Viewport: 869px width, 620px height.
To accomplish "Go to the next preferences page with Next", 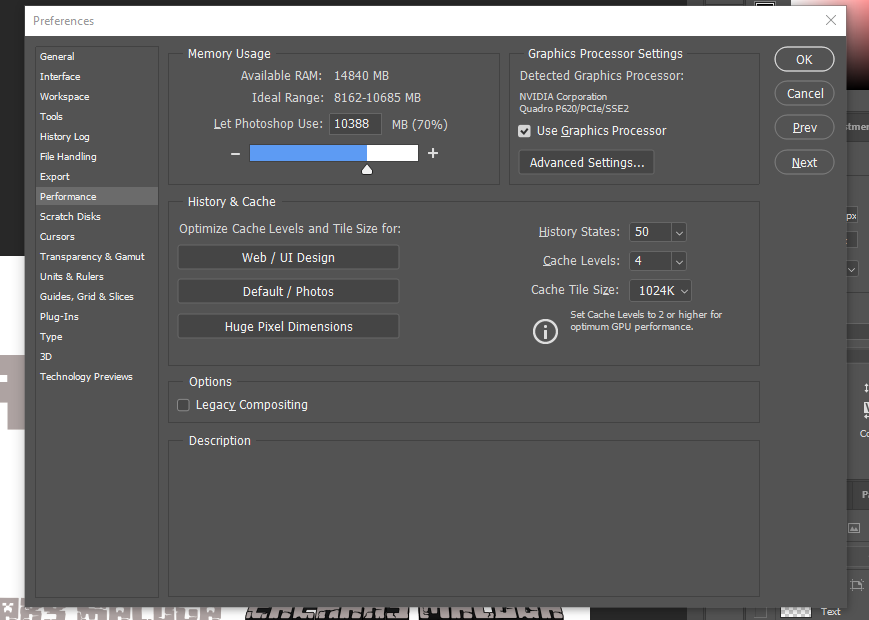I will 803,161.
